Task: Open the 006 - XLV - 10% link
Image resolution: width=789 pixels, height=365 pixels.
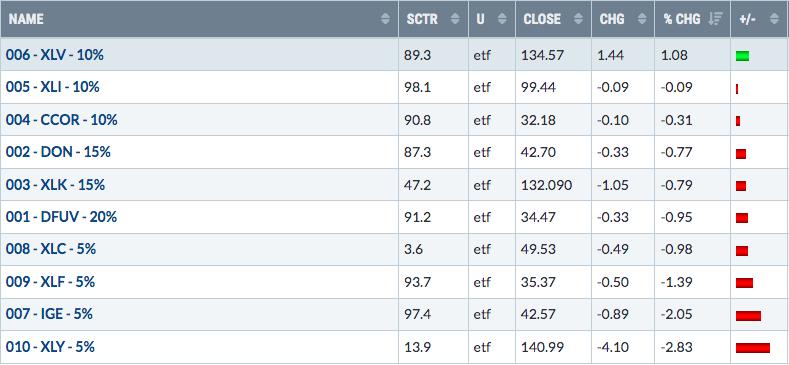Action: [55, 55]
